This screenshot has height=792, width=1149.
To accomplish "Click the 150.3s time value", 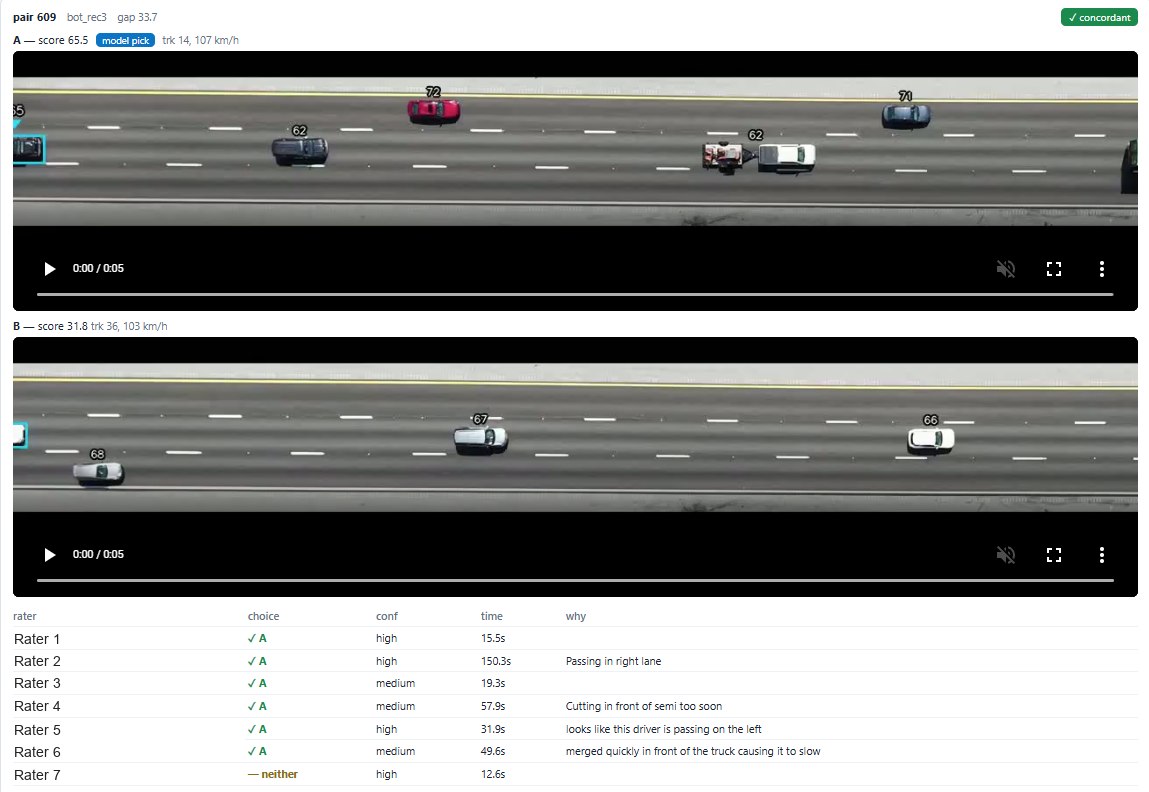I will point(495,661).
